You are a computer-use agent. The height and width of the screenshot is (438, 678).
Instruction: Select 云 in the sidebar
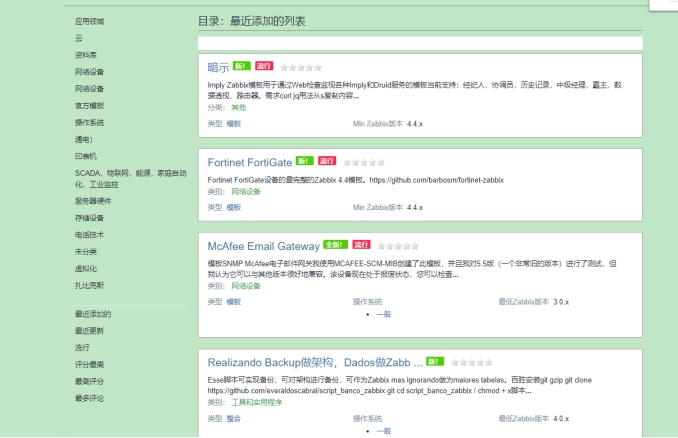(79, 38)
